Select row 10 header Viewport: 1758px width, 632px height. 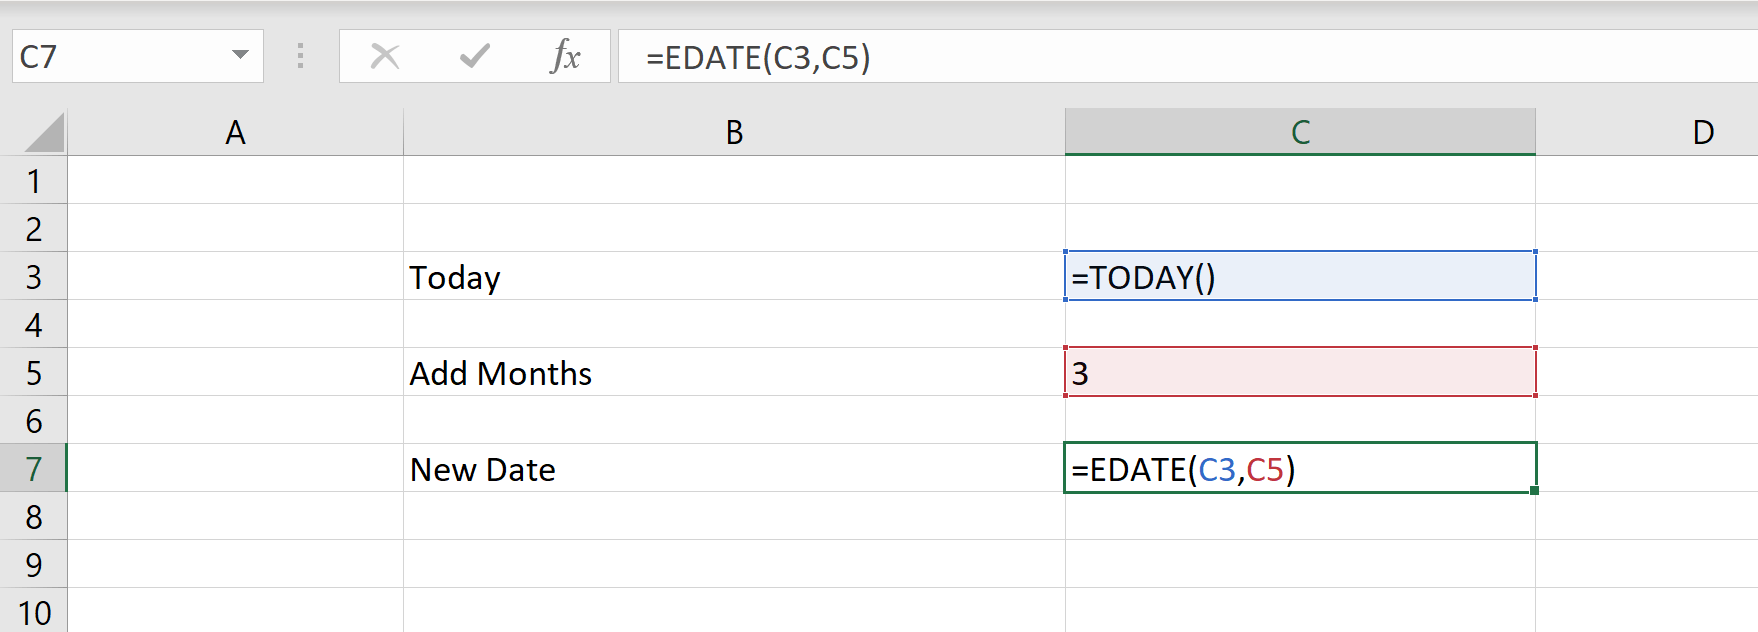(34, 612)
